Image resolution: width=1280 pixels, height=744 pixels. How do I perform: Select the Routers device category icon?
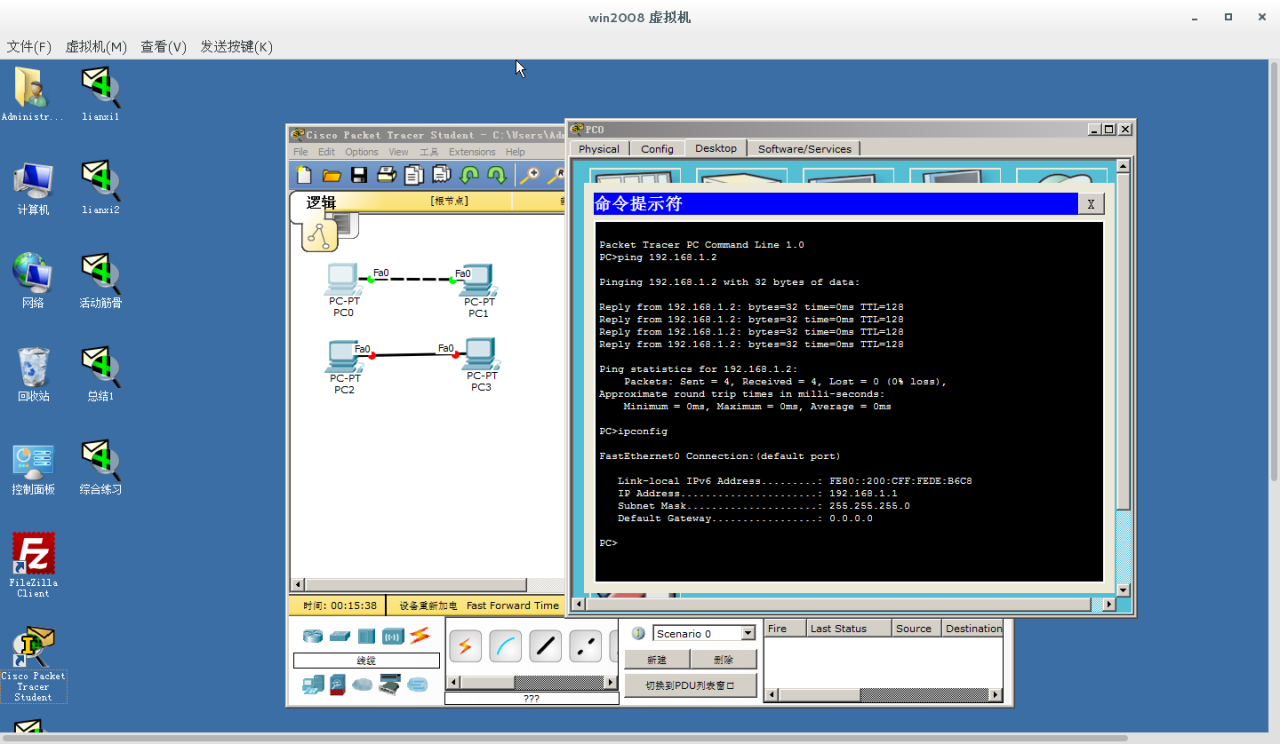click(313, 636)
